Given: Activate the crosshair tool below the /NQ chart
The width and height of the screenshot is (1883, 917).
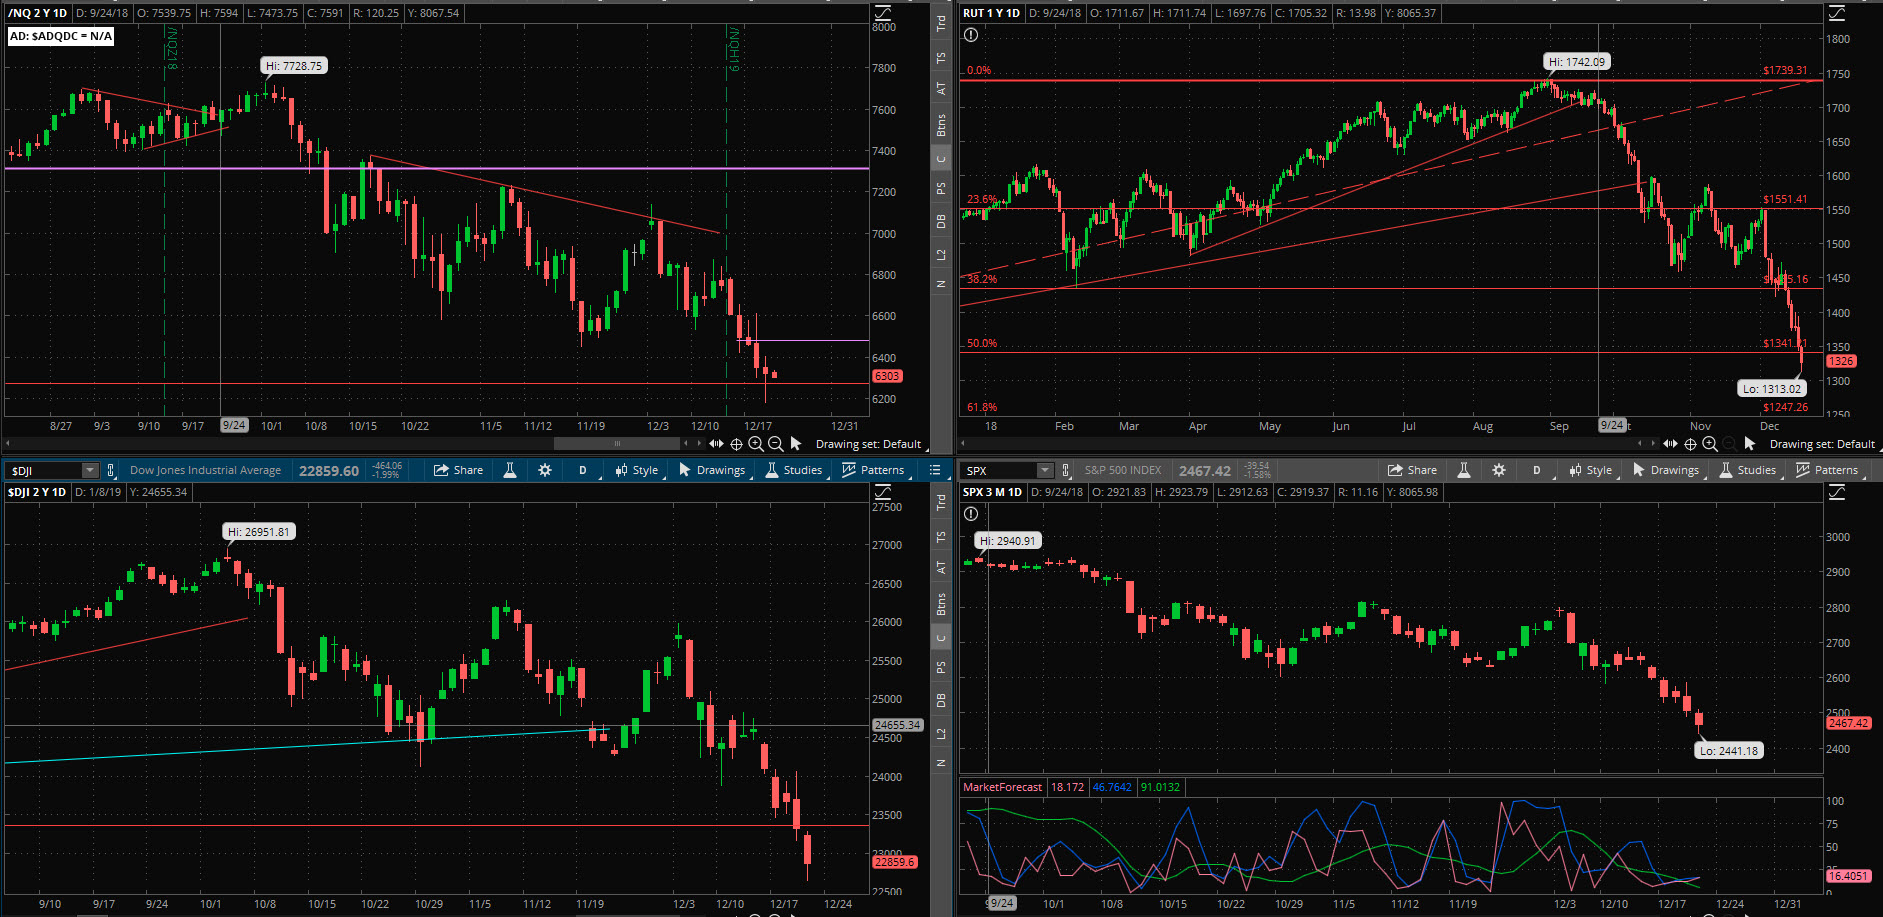Looking at the screenshot, I should 736,443.
